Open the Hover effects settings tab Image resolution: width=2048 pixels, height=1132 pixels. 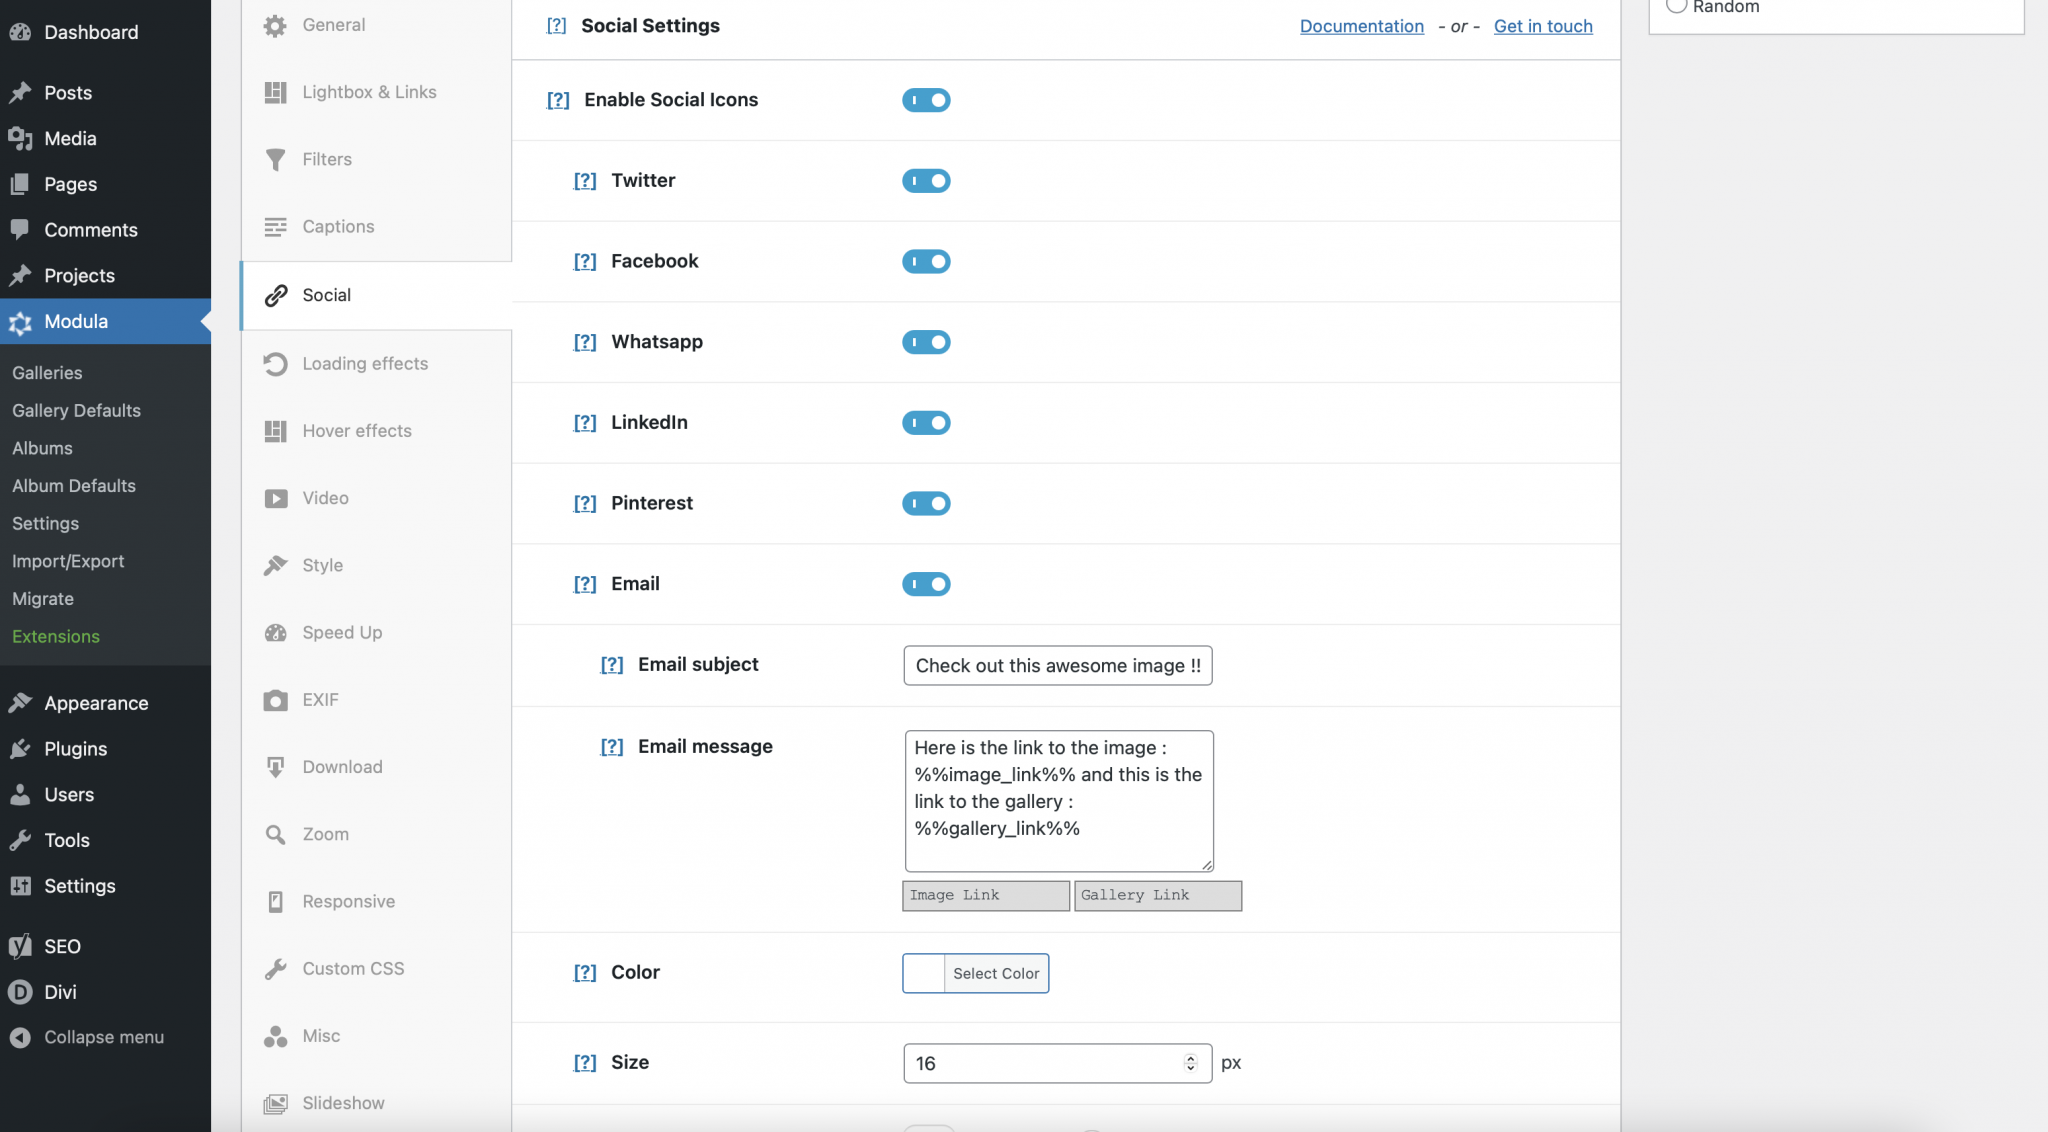pyautogui.click(x=357, y=431)
